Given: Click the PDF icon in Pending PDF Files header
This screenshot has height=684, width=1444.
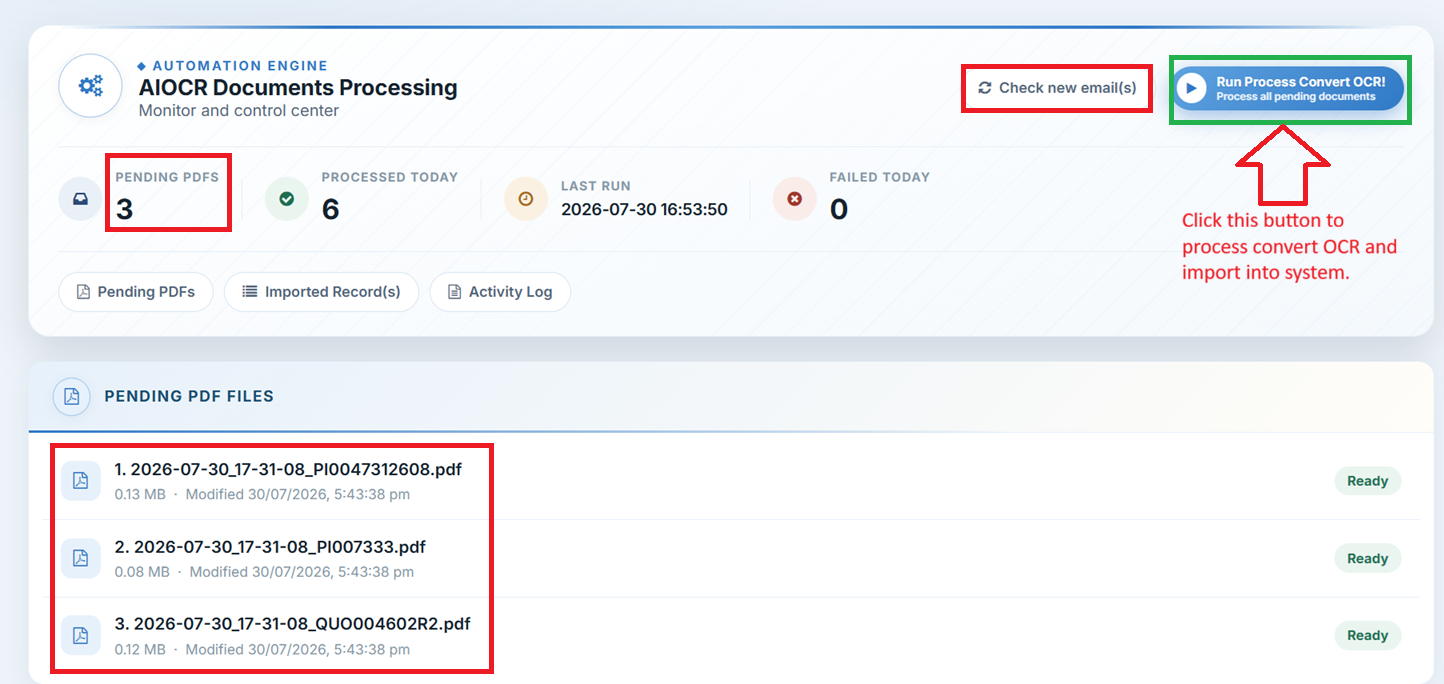Looking at the screenshot, I should pyautogui.click(x=72, y=396).
